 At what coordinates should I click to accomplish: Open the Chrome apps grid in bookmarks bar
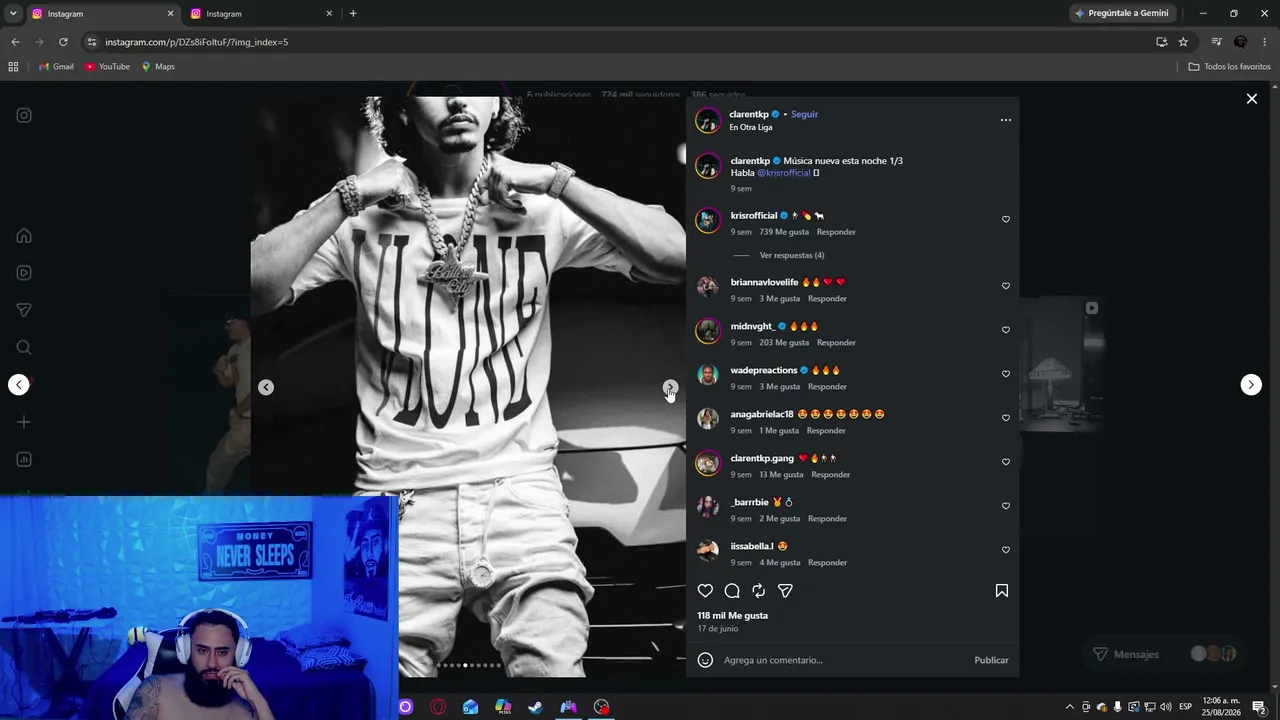point(13,67)
